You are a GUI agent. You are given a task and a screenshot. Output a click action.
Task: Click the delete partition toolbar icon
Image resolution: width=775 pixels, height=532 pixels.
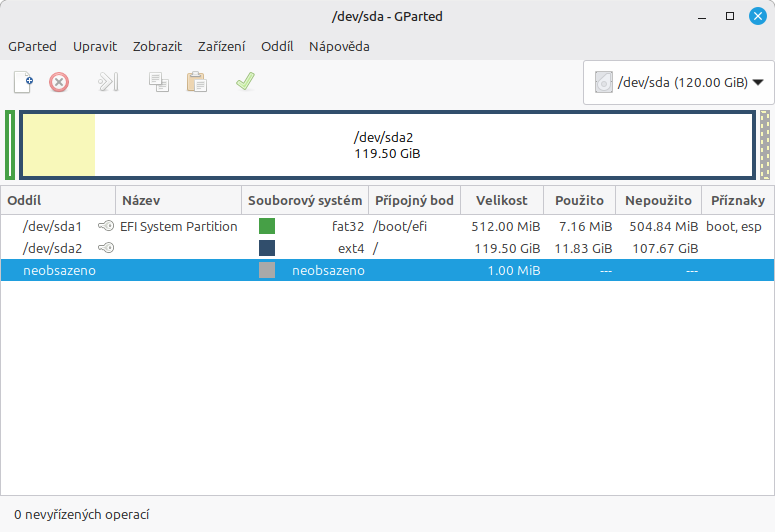(59, 82)
